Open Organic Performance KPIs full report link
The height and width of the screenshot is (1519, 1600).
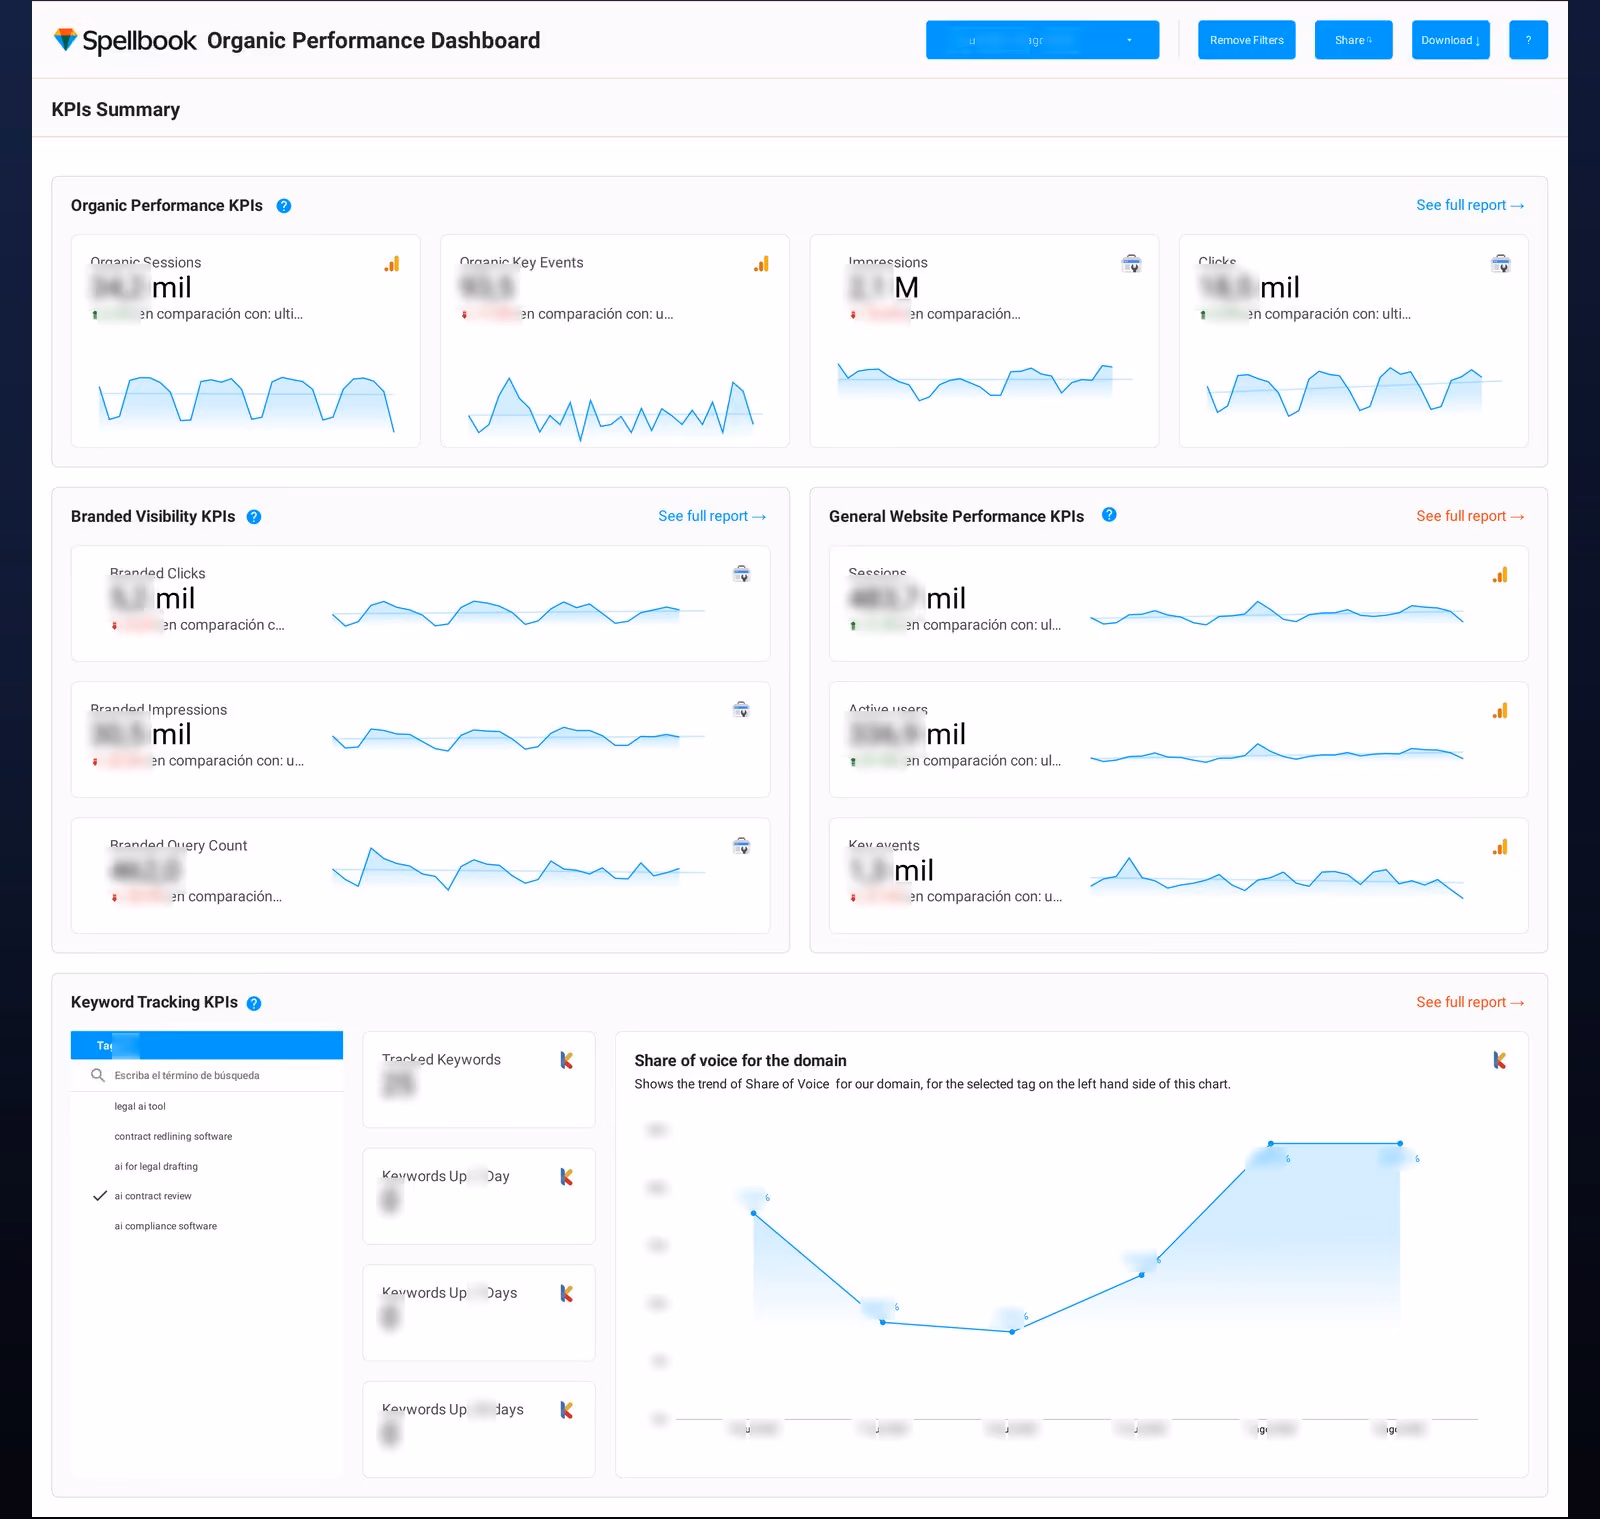tap(1470, 205)
